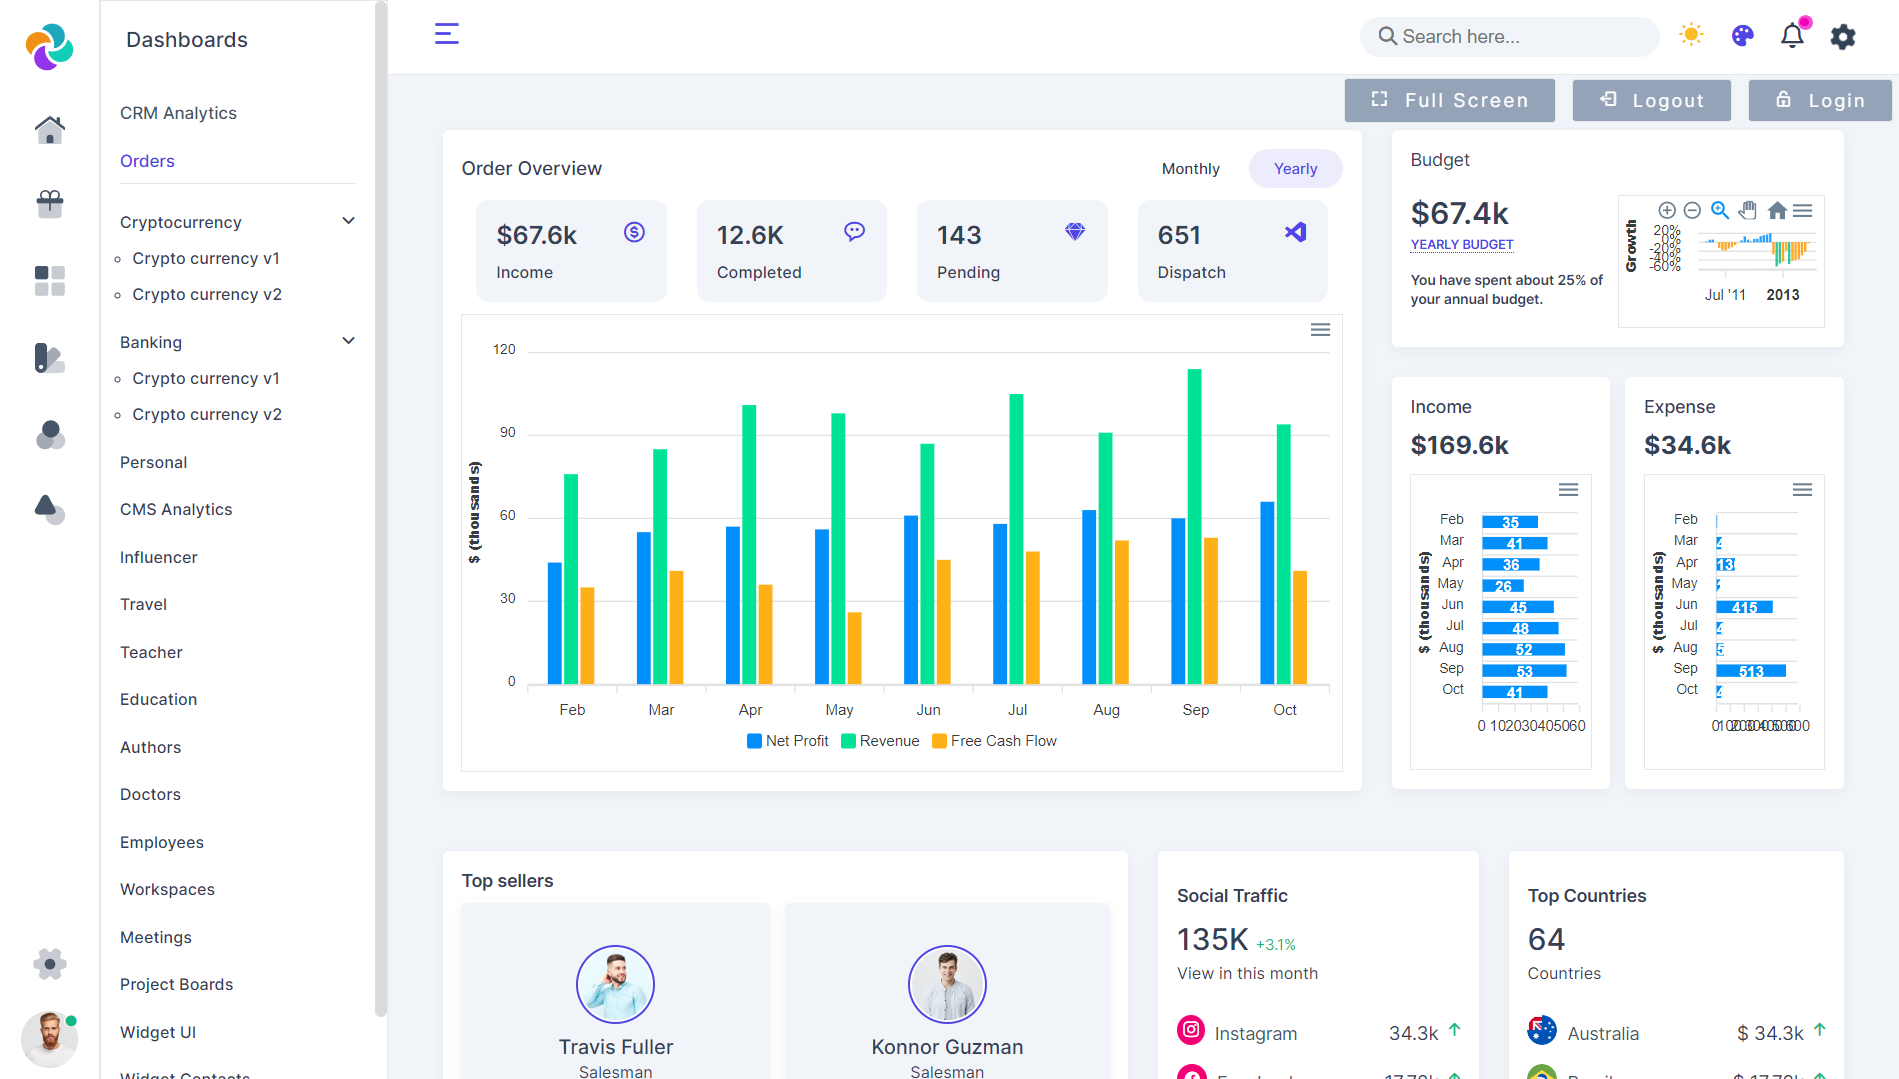Click the Dispatch card blue icon
1899x1079 pixels.
(1295, 232)
